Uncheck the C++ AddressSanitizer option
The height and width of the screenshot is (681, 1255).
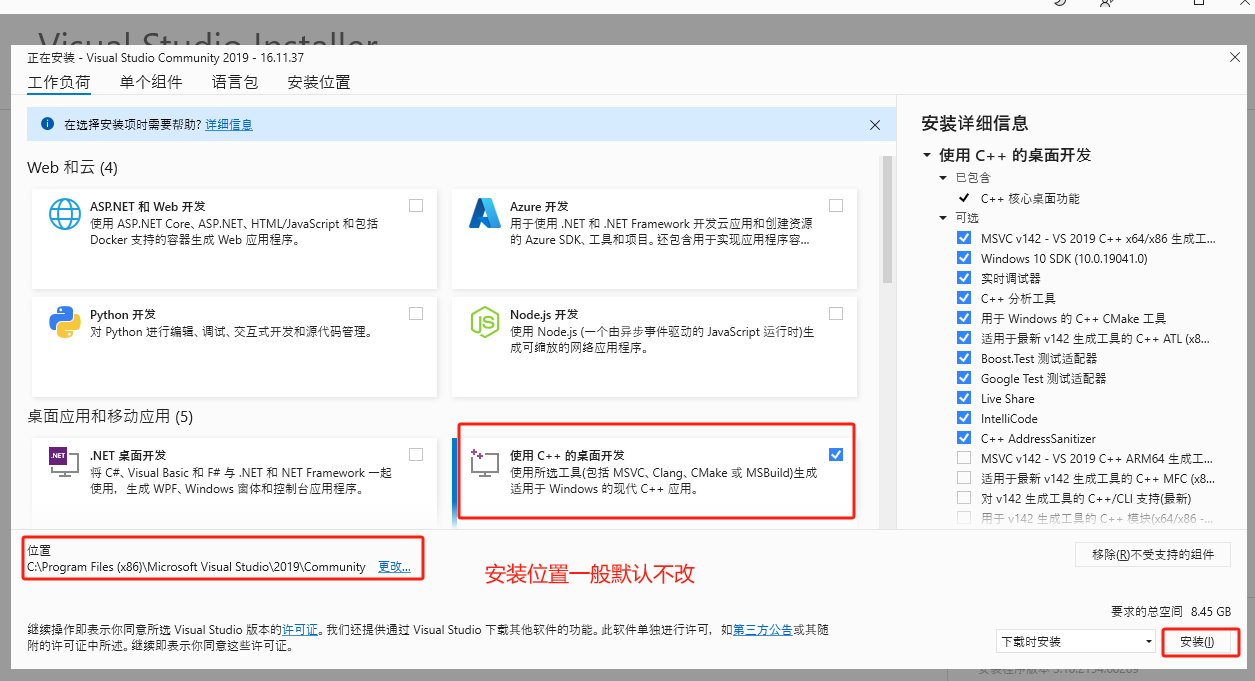click(964, 438)
